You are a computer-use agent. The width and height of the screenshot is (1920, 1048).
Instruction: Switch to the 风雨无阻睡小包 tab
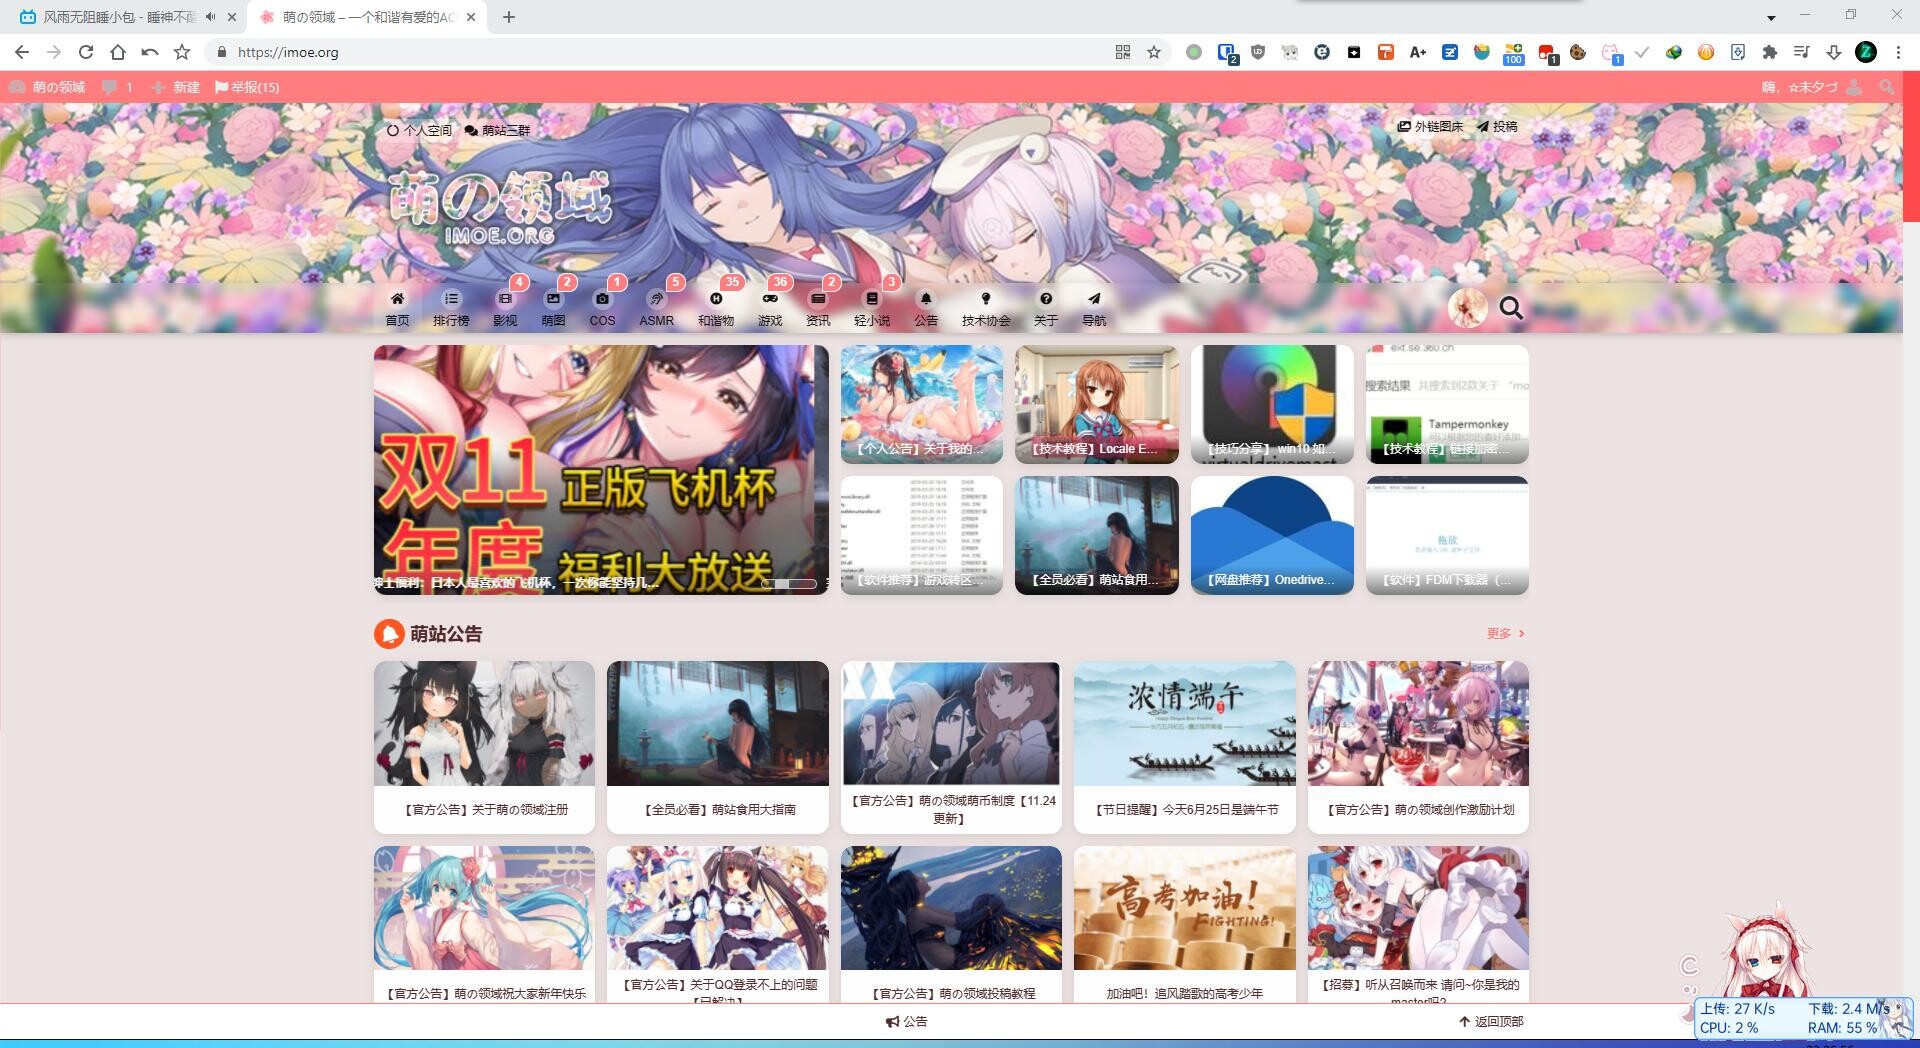point(118,17)
